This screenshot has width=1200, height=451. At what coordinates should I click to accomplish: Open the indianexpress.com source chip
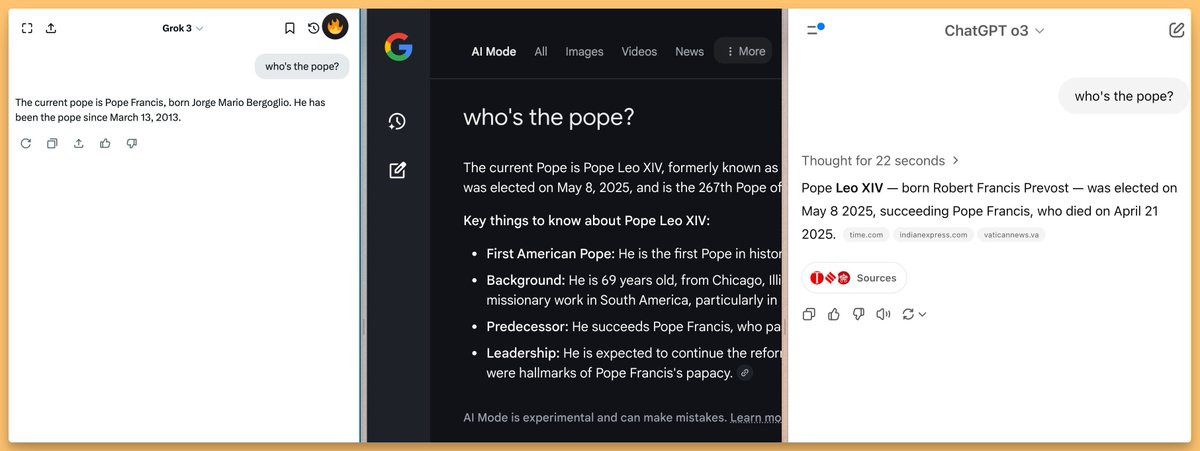point(933,235)
